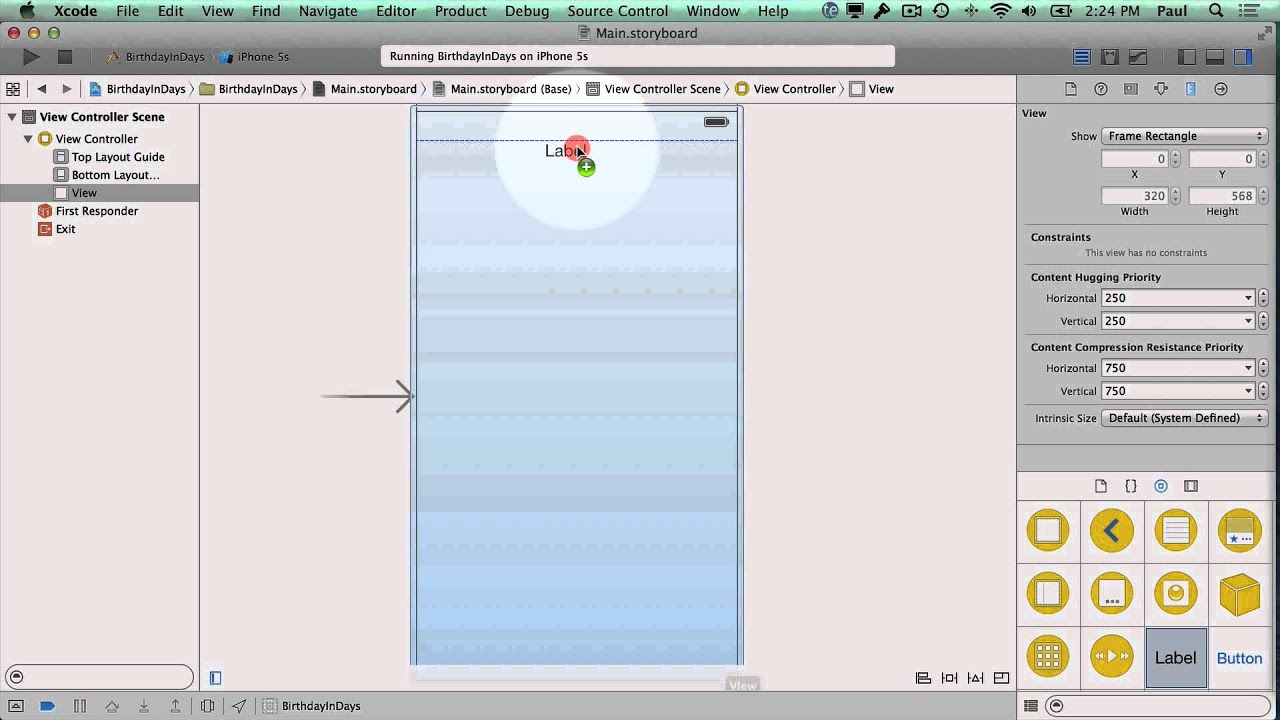Open the Assistant editor (tuxedo icon)

1110,57
